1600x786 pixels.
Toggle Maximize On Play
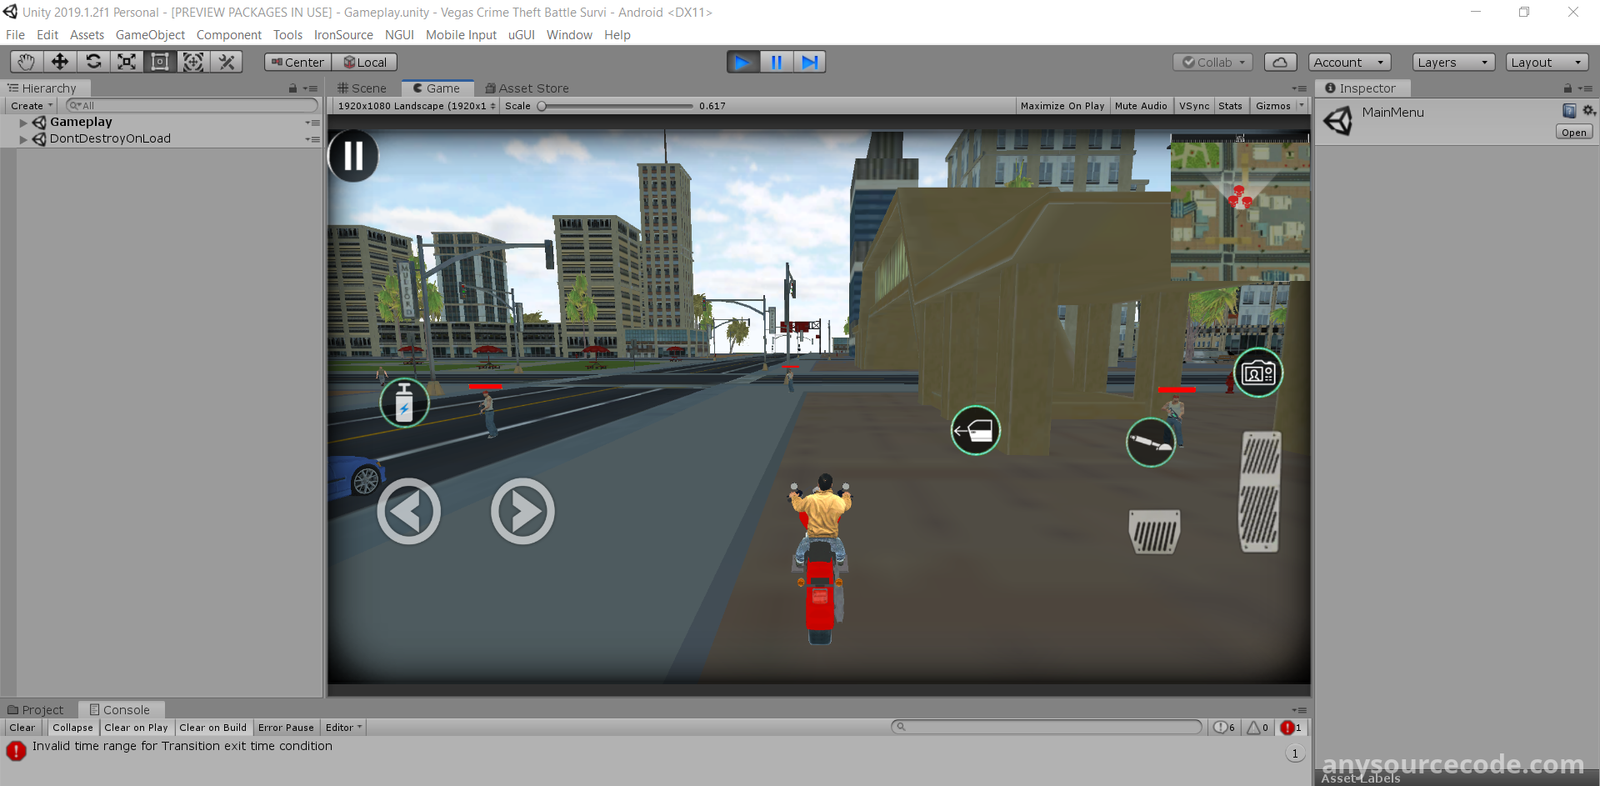tap(1062, 106)
